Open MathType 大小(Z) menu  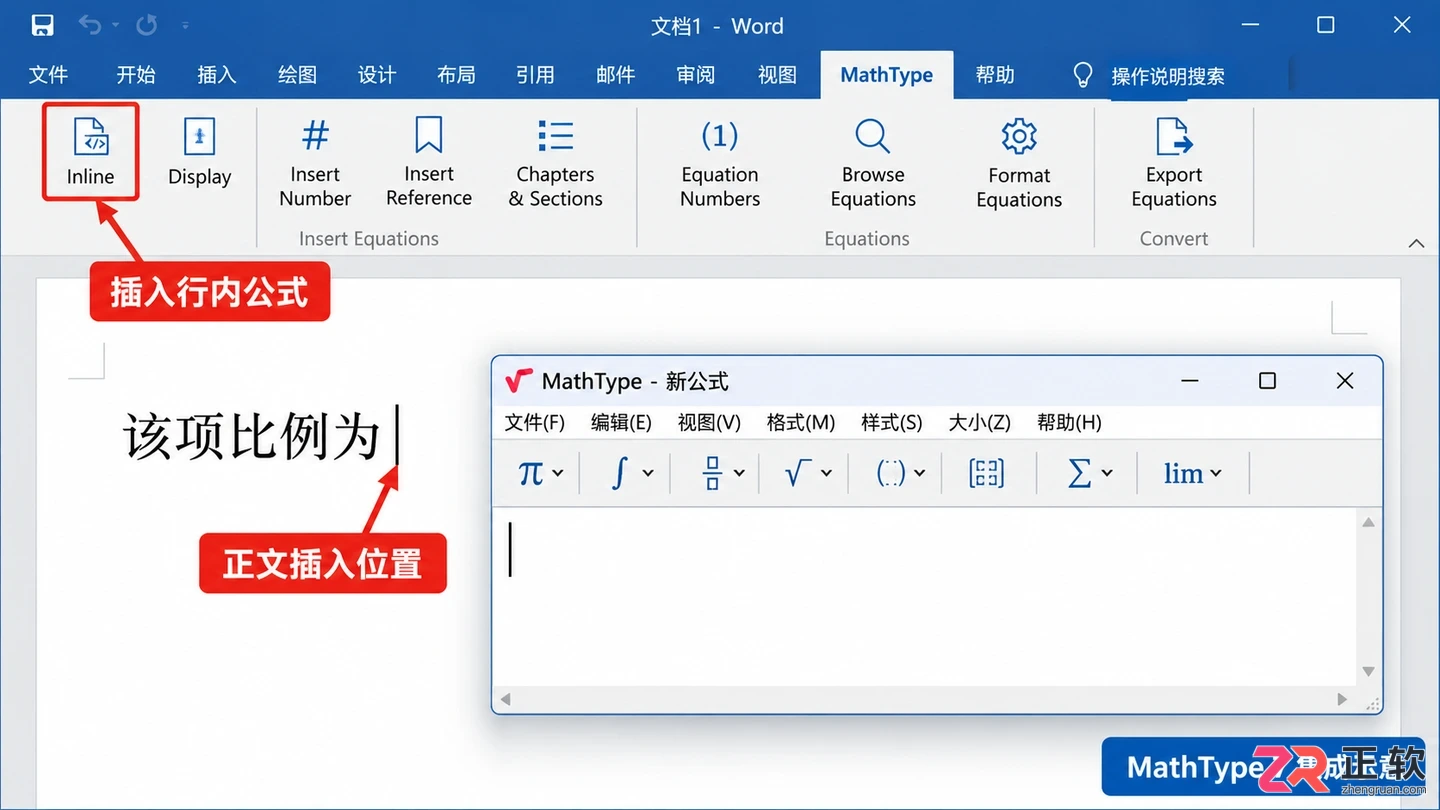[x=979, y=422]
